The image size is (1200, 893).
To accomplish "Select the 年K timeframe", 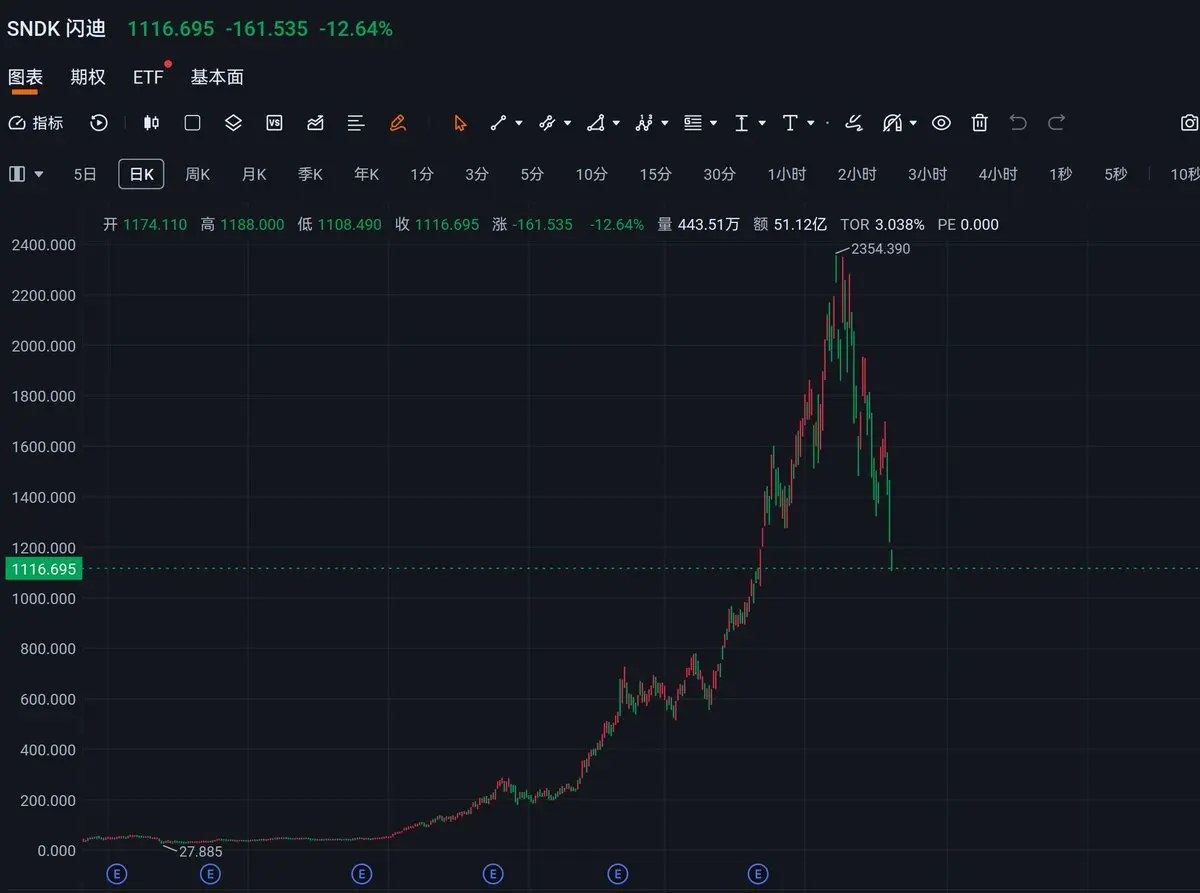I will click(367, 174).
